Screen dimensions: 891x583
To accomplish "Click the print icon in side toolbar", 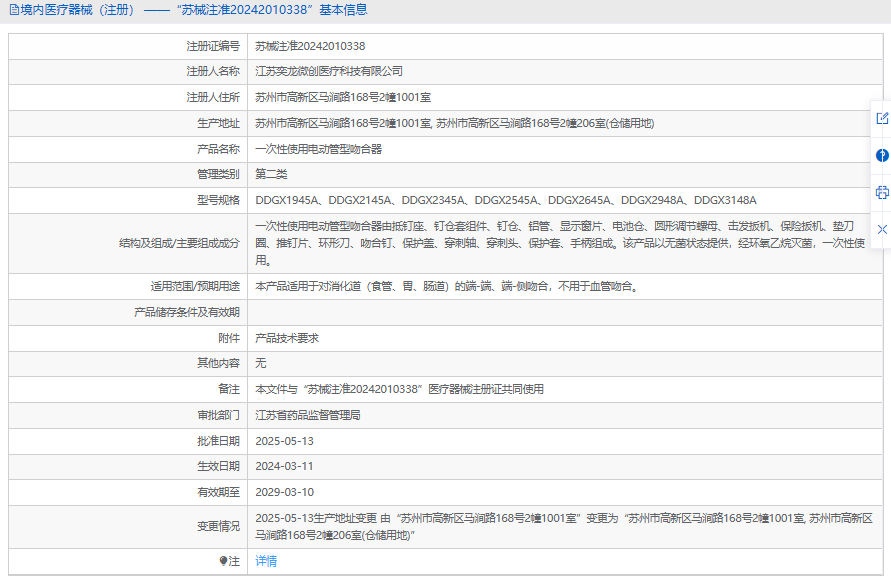I will click(882, 193).
